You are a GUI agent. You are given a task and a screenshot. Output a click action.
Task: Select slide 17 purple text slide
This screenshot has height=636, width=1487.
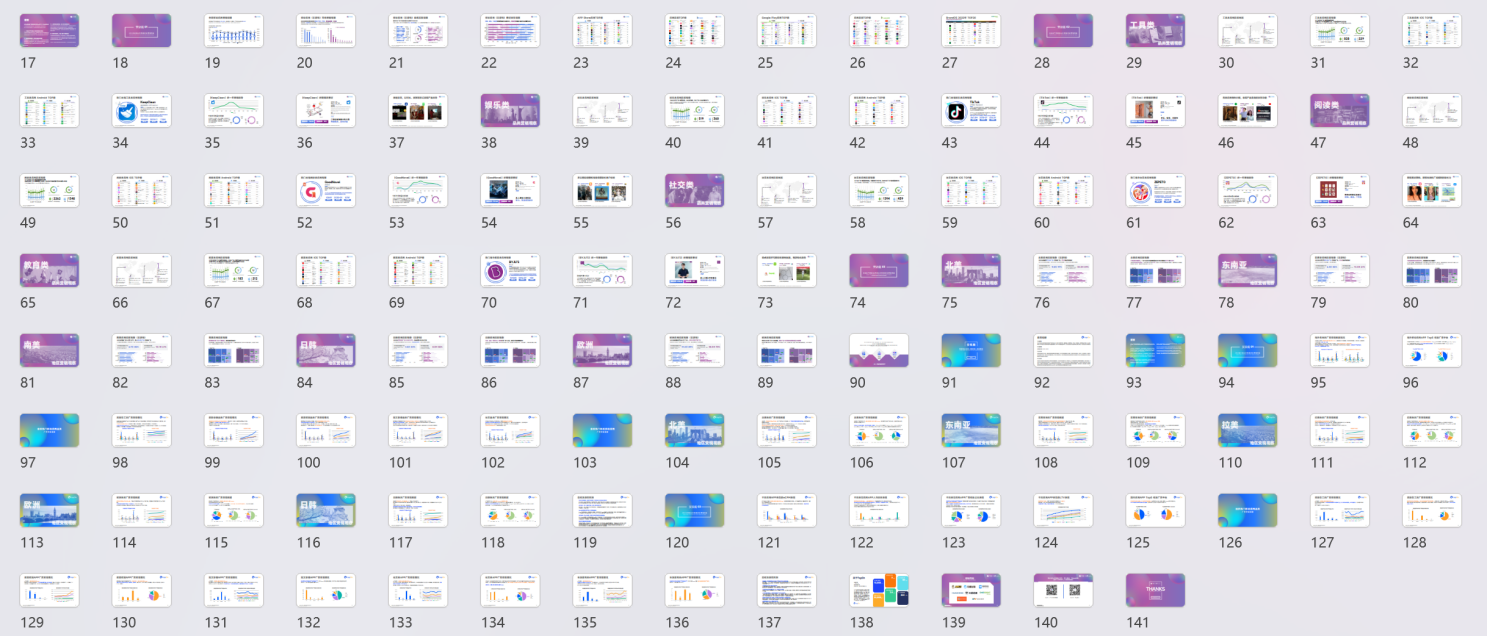click(49, 31)
